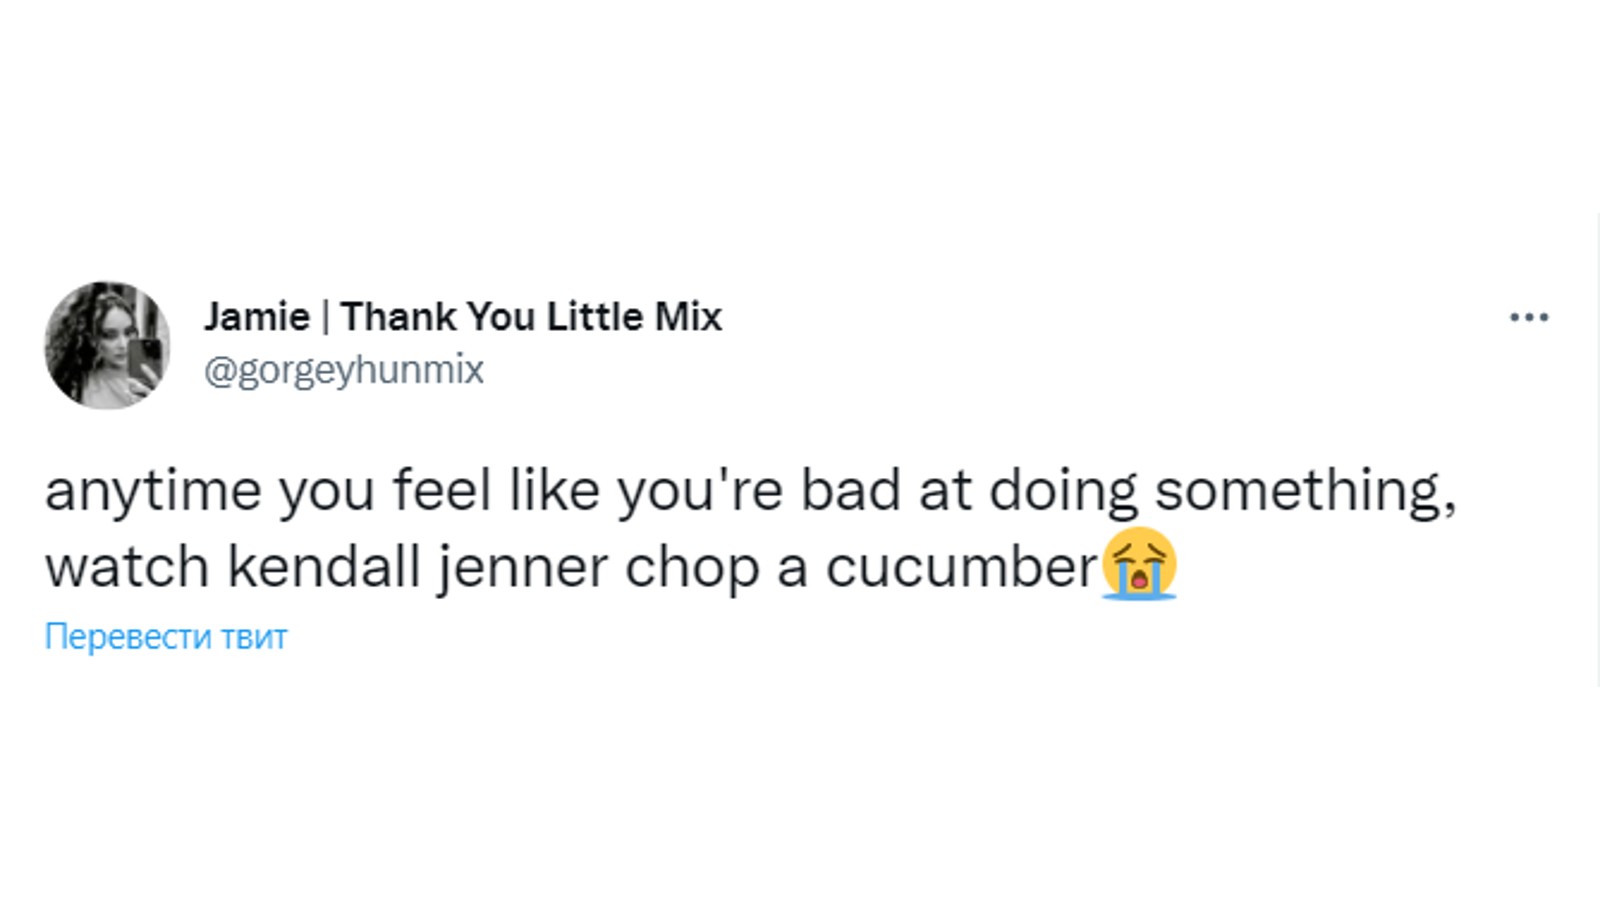Click "Thank You Little Mix" in the name
The width and height of the screenshot is (1600, 900).
click(x=531, y=317)
